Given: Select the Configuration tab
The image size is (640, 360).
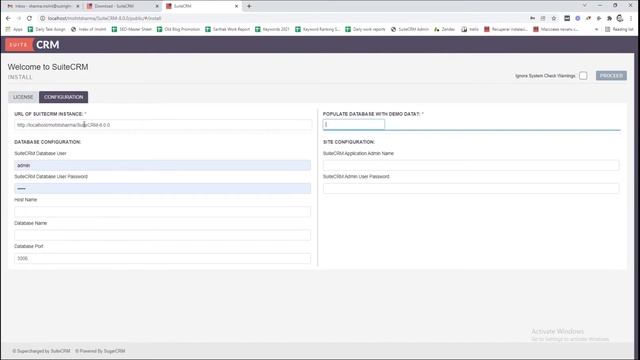Looking at the screenshot, I should pos(63,97).
